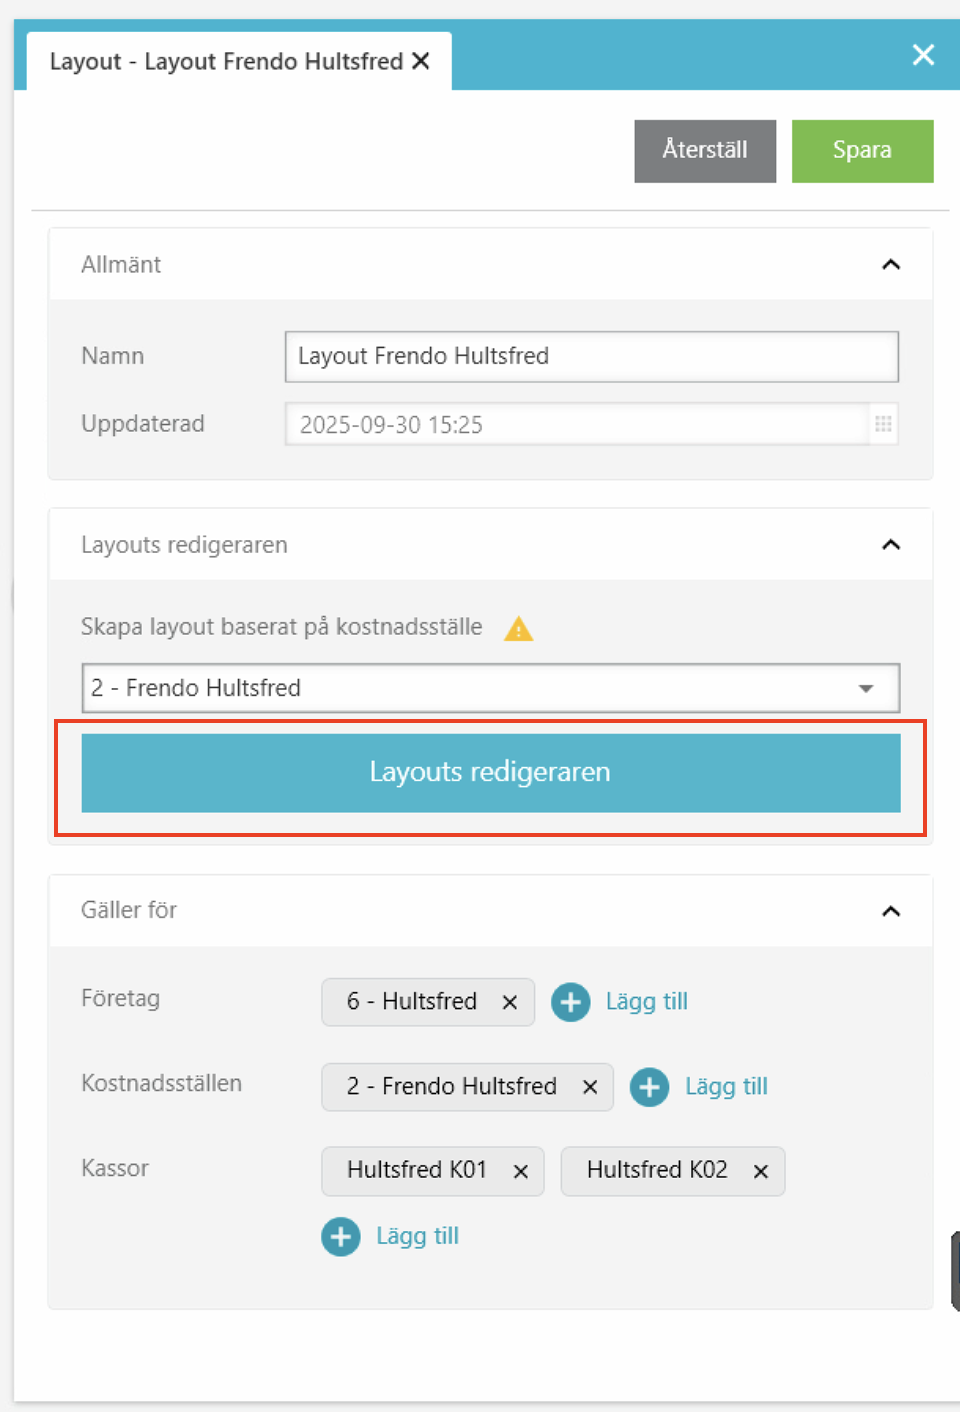This screenshot has width=960, height=1412.
Task: Collapse the Allmänt section
Action: pyautogui.click(x=891, y=265)
